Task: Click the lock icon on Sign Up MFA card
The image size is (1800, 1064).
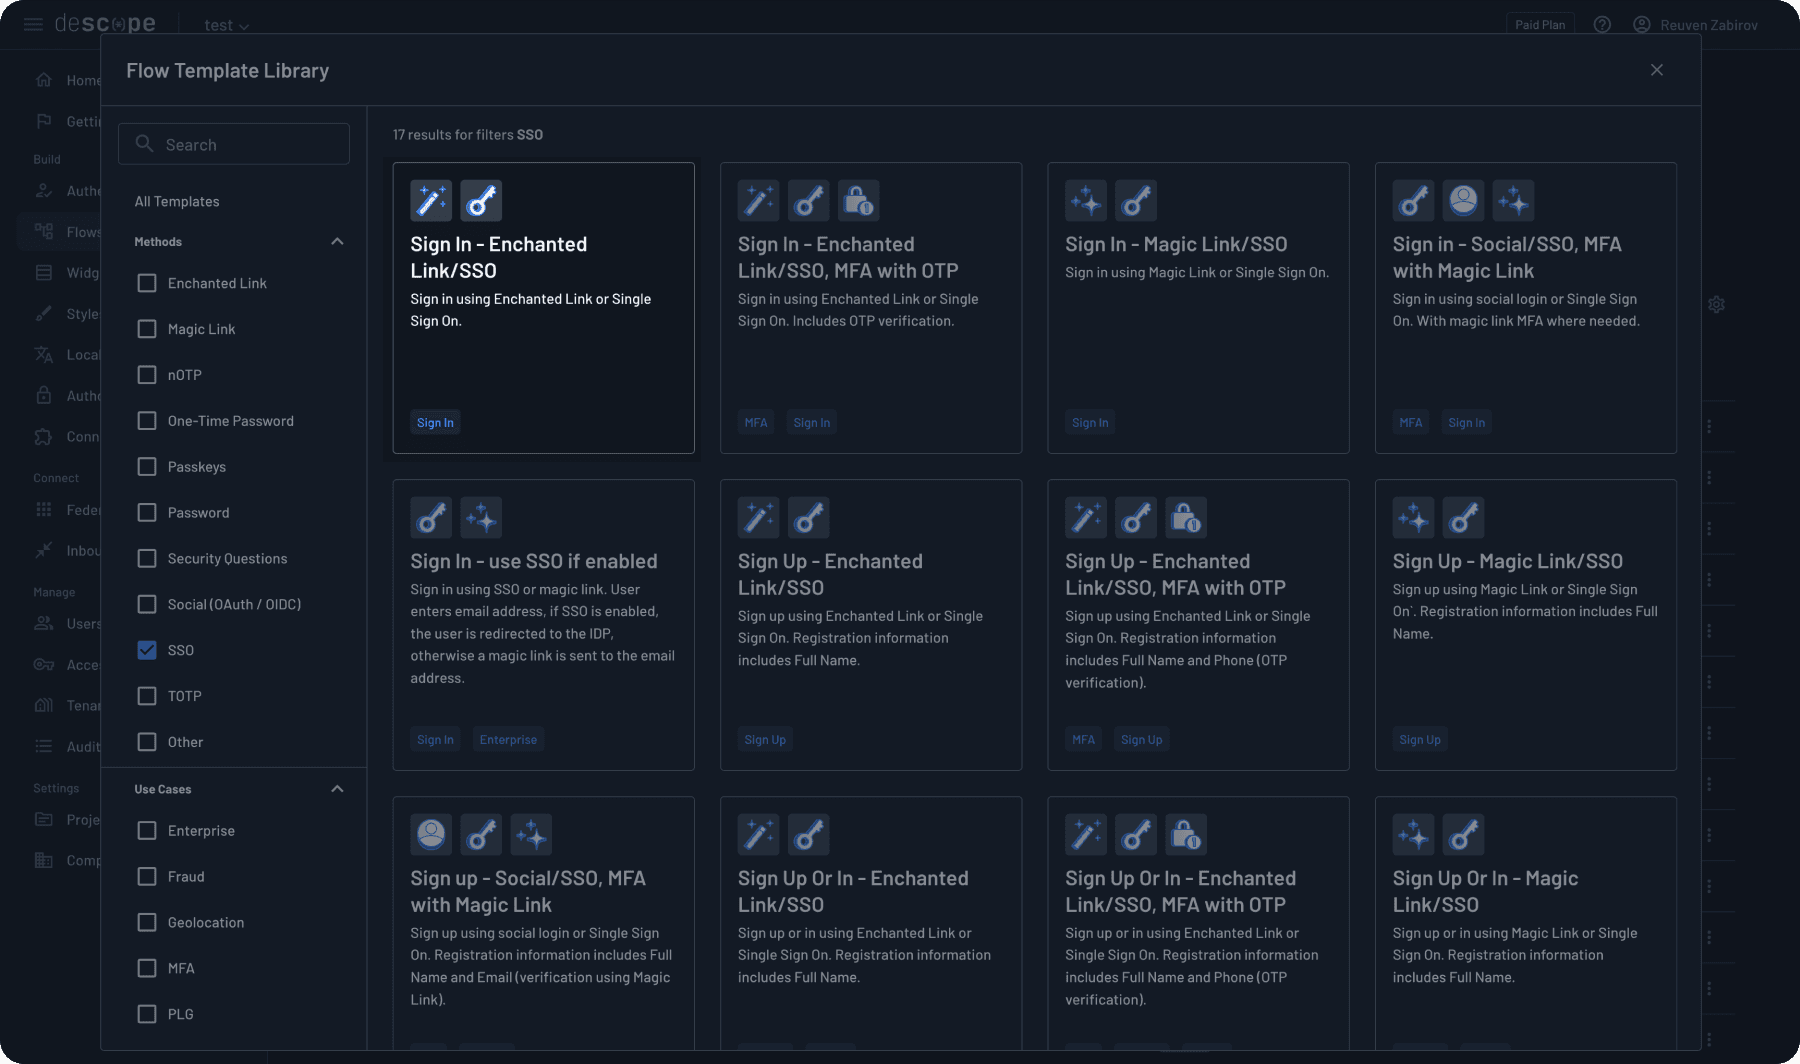Action: 1185,518
